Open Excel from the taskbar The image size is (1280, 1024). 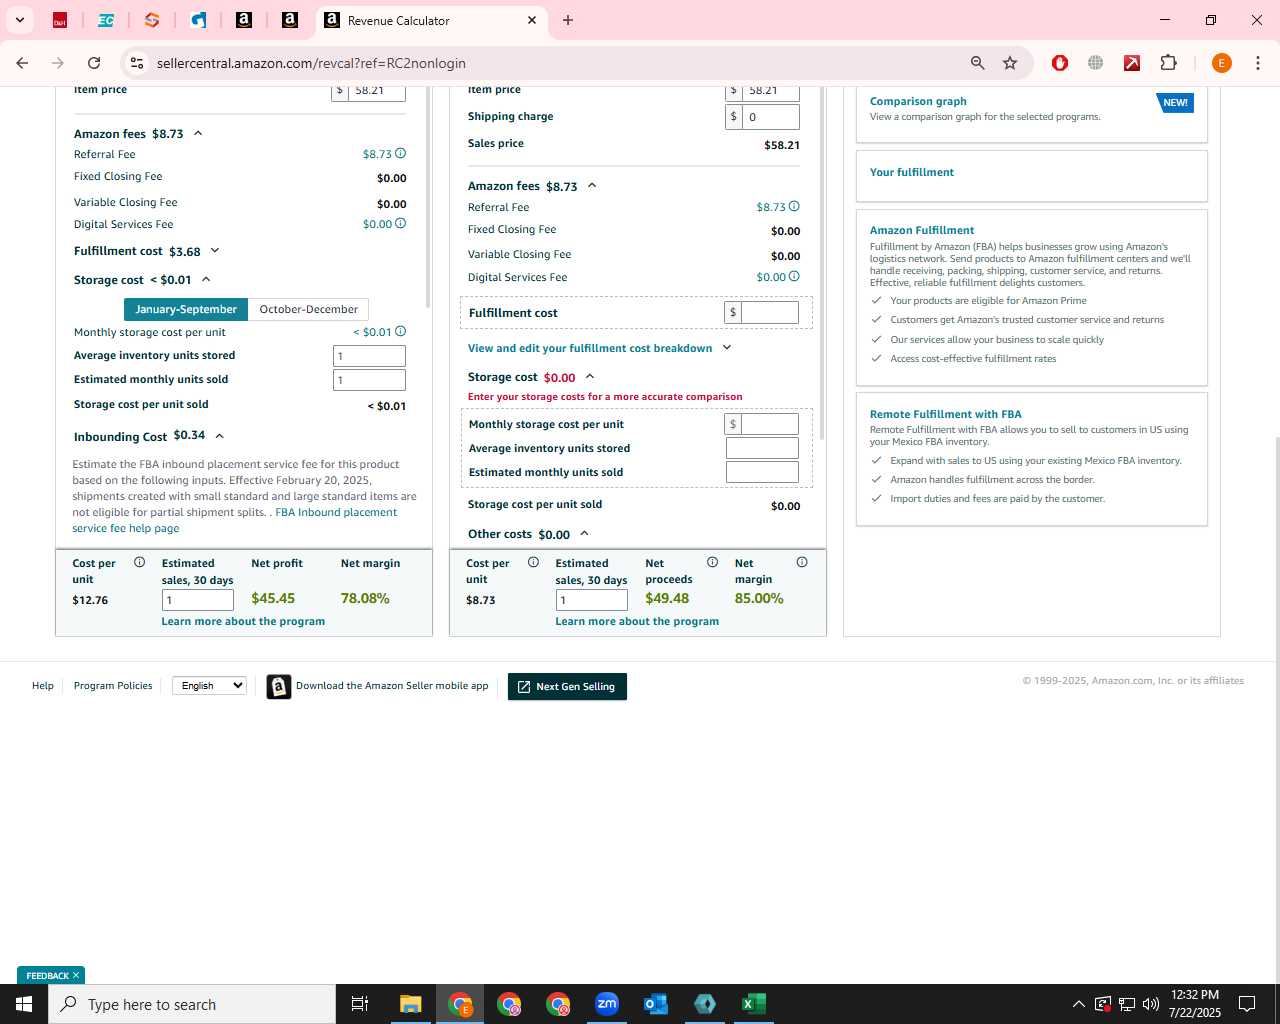(754, 1004)
